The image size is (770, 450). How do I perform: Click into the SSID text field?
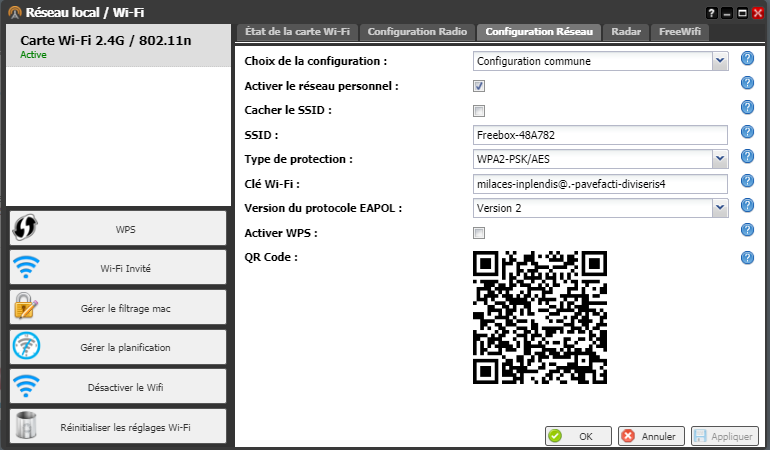click(x=600, y=135)
